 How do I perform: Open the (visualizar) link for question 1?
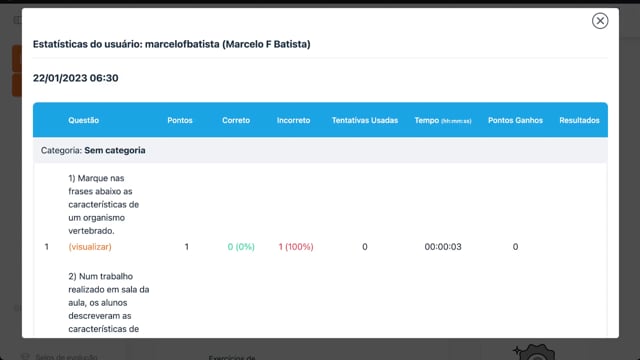click(90, 247)
